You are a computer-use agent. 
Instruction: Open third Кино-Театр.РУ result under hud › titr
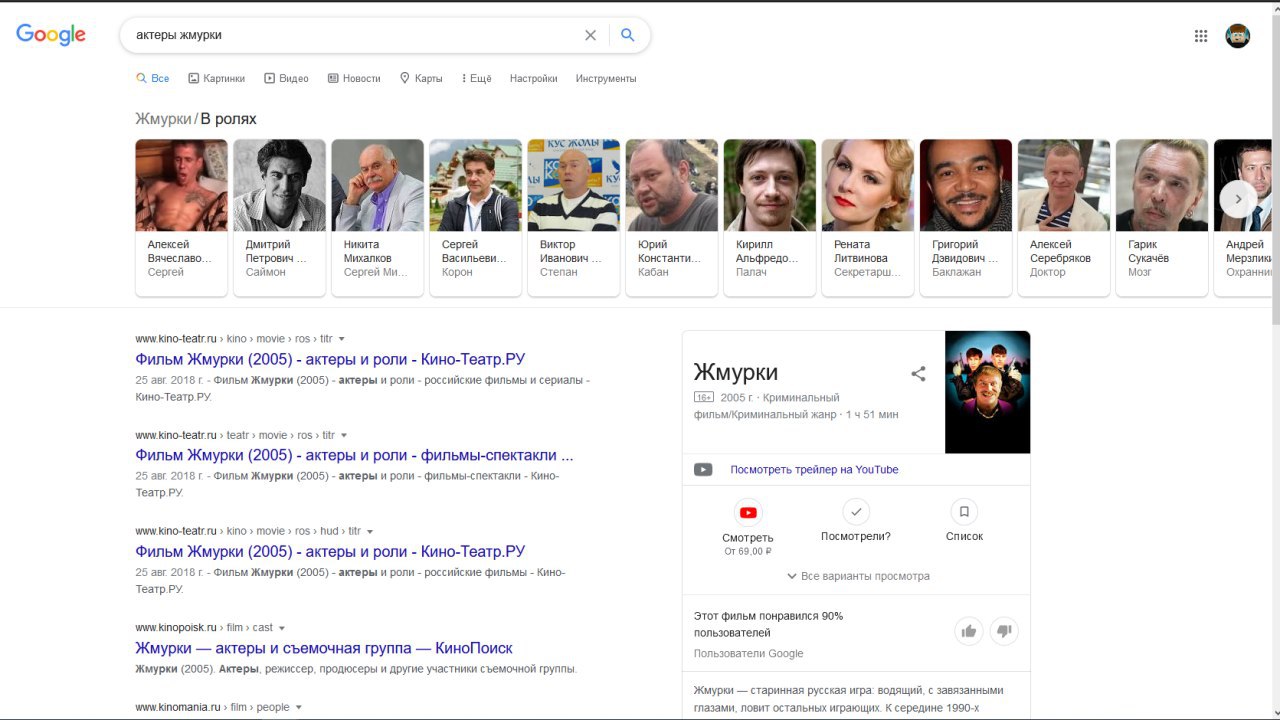point(330,551)
